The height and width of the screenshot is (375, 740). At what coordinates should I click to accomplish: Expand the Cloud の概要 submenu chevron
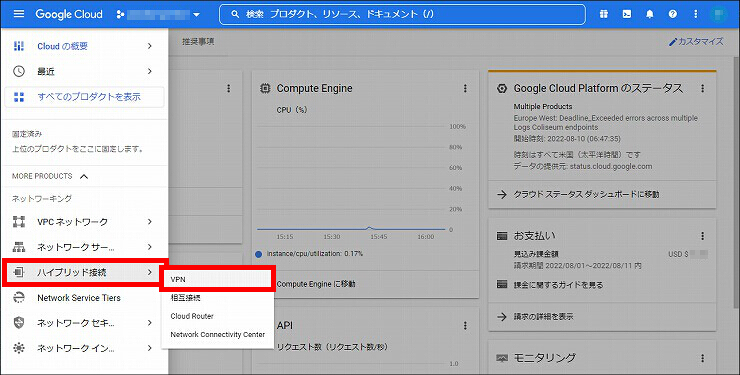pyautogui.click(x=150, y=46)
